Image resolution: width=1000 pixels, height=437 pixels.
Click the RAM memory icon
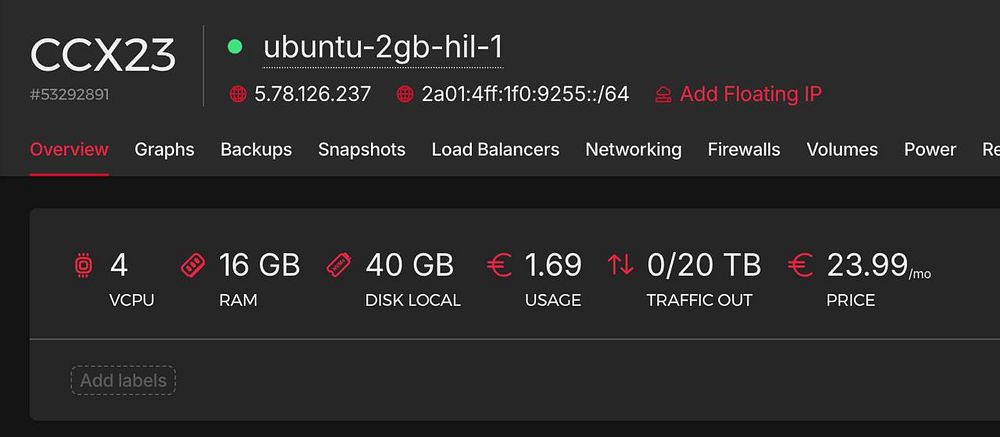pyautogui.click(x=192, y=266)
